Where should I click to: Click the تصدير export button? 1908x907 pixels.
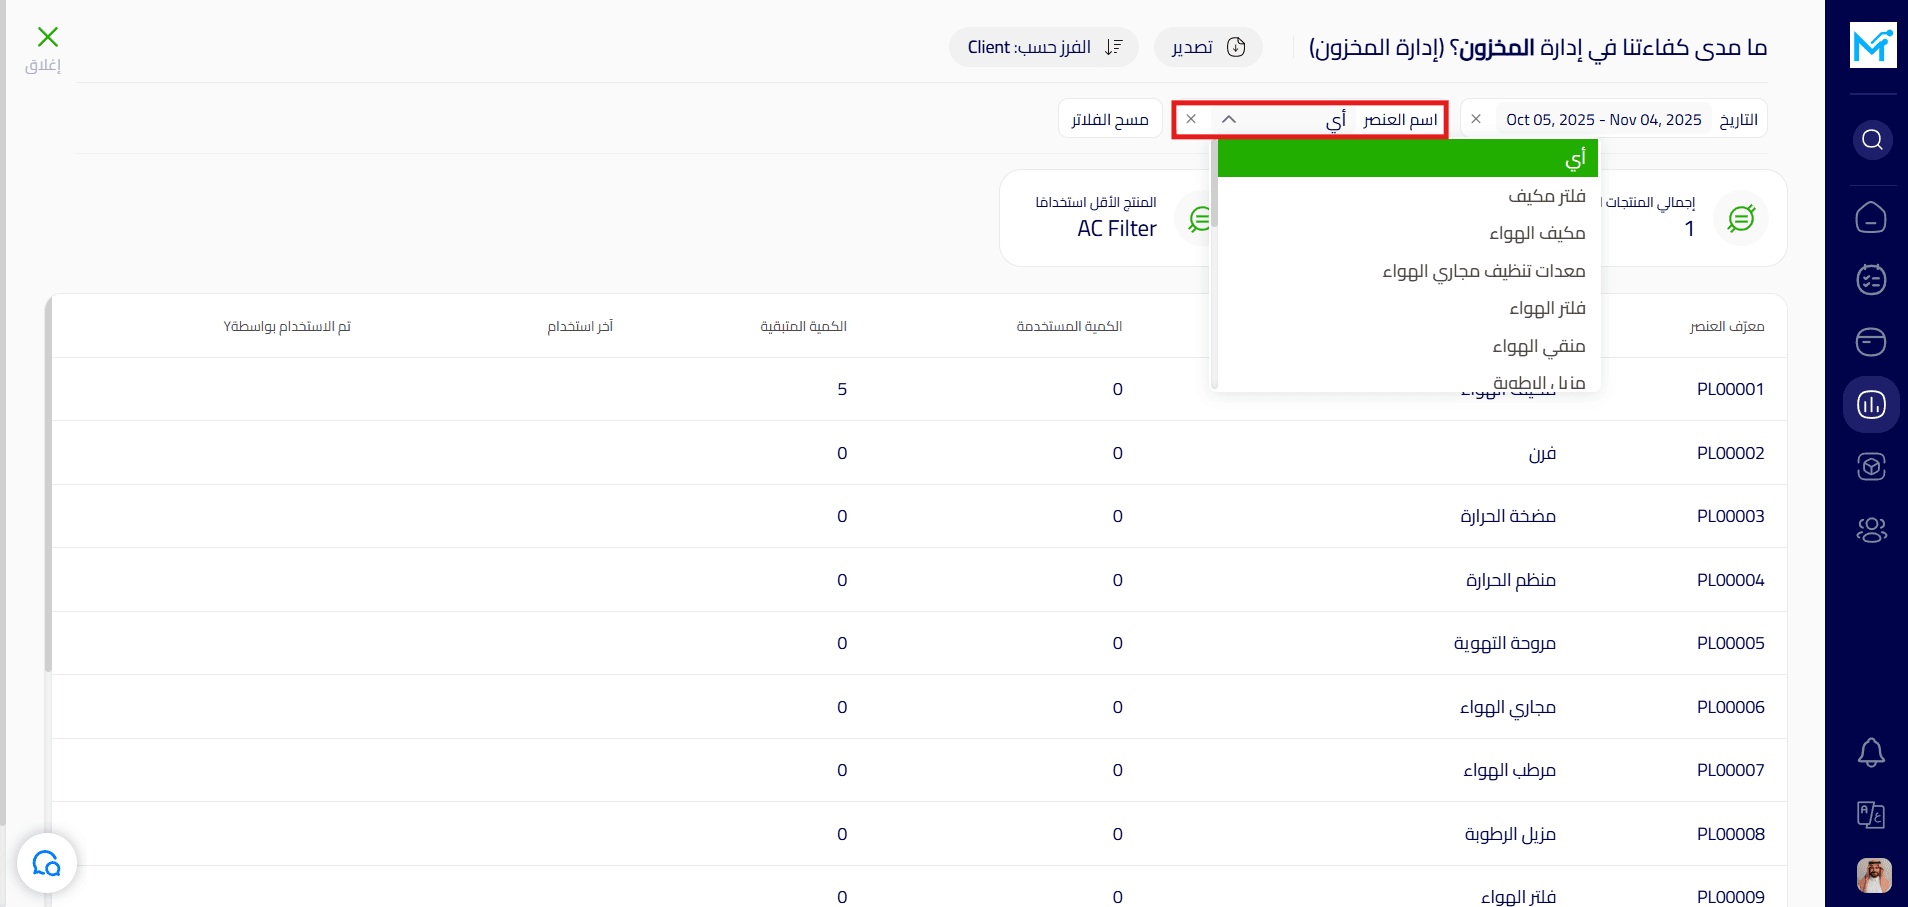[x=1208, y=47]
